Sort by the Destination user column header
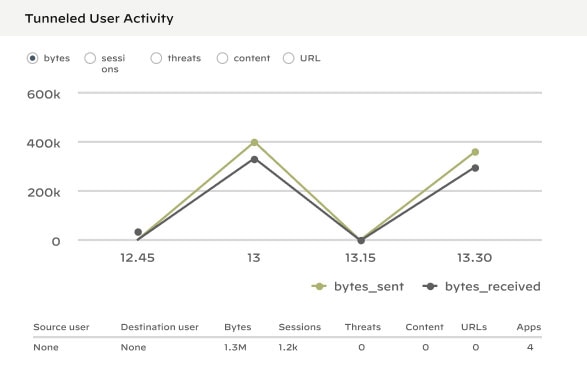The width and height of the screenshot is (587, 374). [159, 327]
